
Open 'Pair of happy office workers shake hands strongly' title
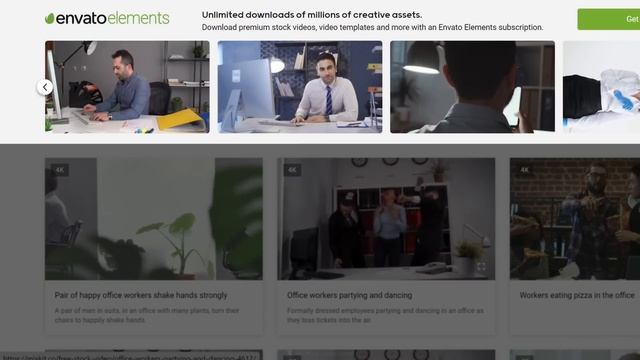141,295
